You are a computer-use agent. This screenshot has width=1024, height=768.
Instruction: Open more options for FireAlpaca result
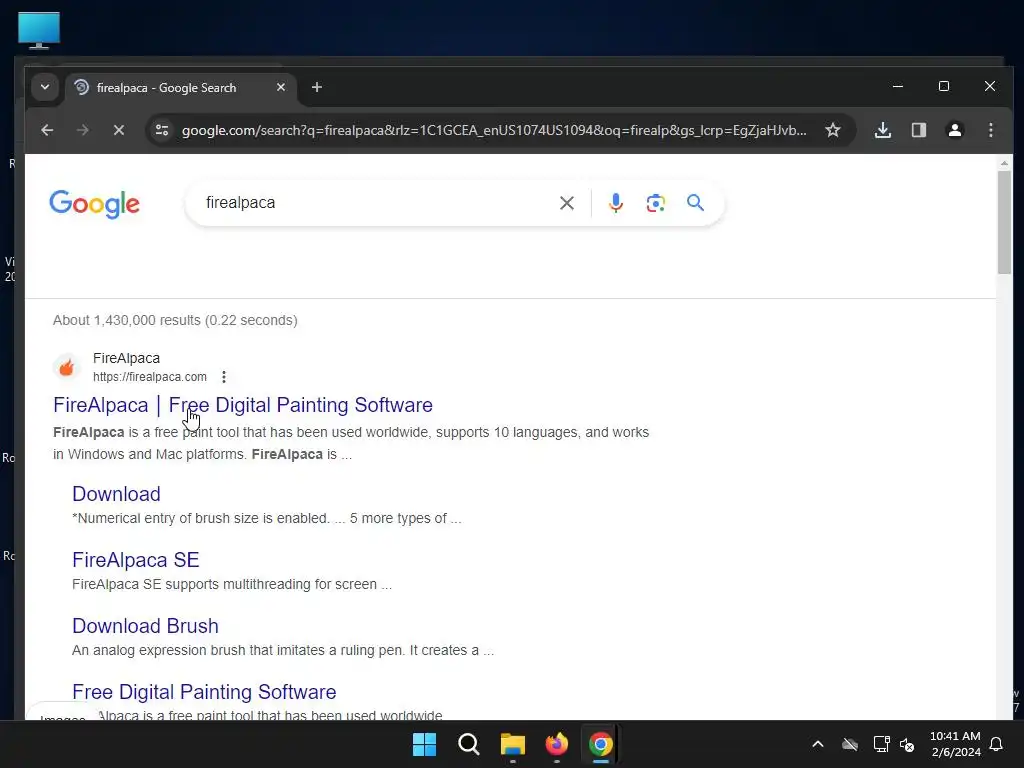(224, 377)
